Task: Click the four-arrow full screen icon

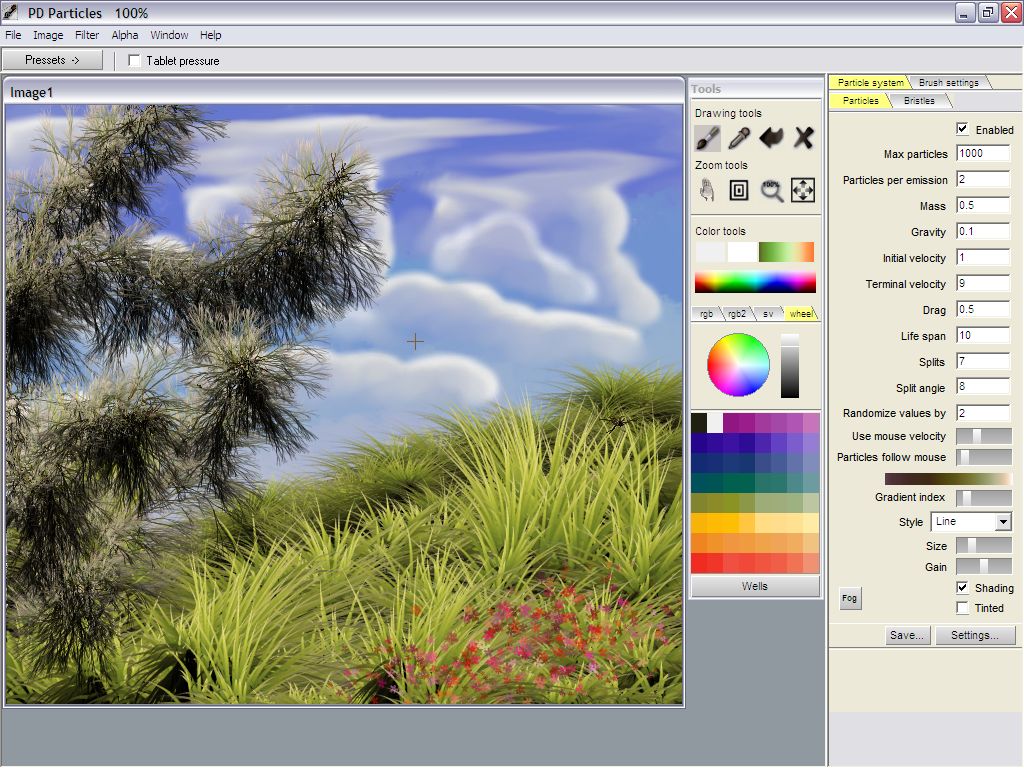Action: tap(803, 190)
